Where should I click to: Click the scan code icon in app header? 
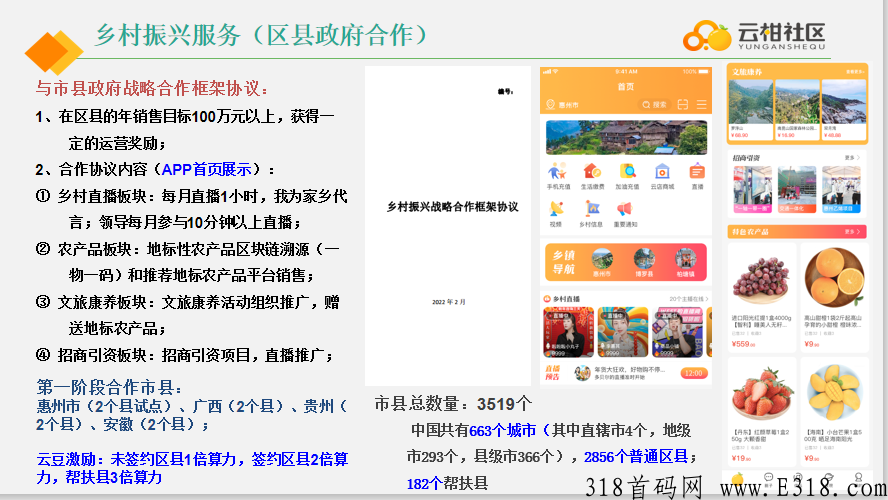click(x=683, y=105)
